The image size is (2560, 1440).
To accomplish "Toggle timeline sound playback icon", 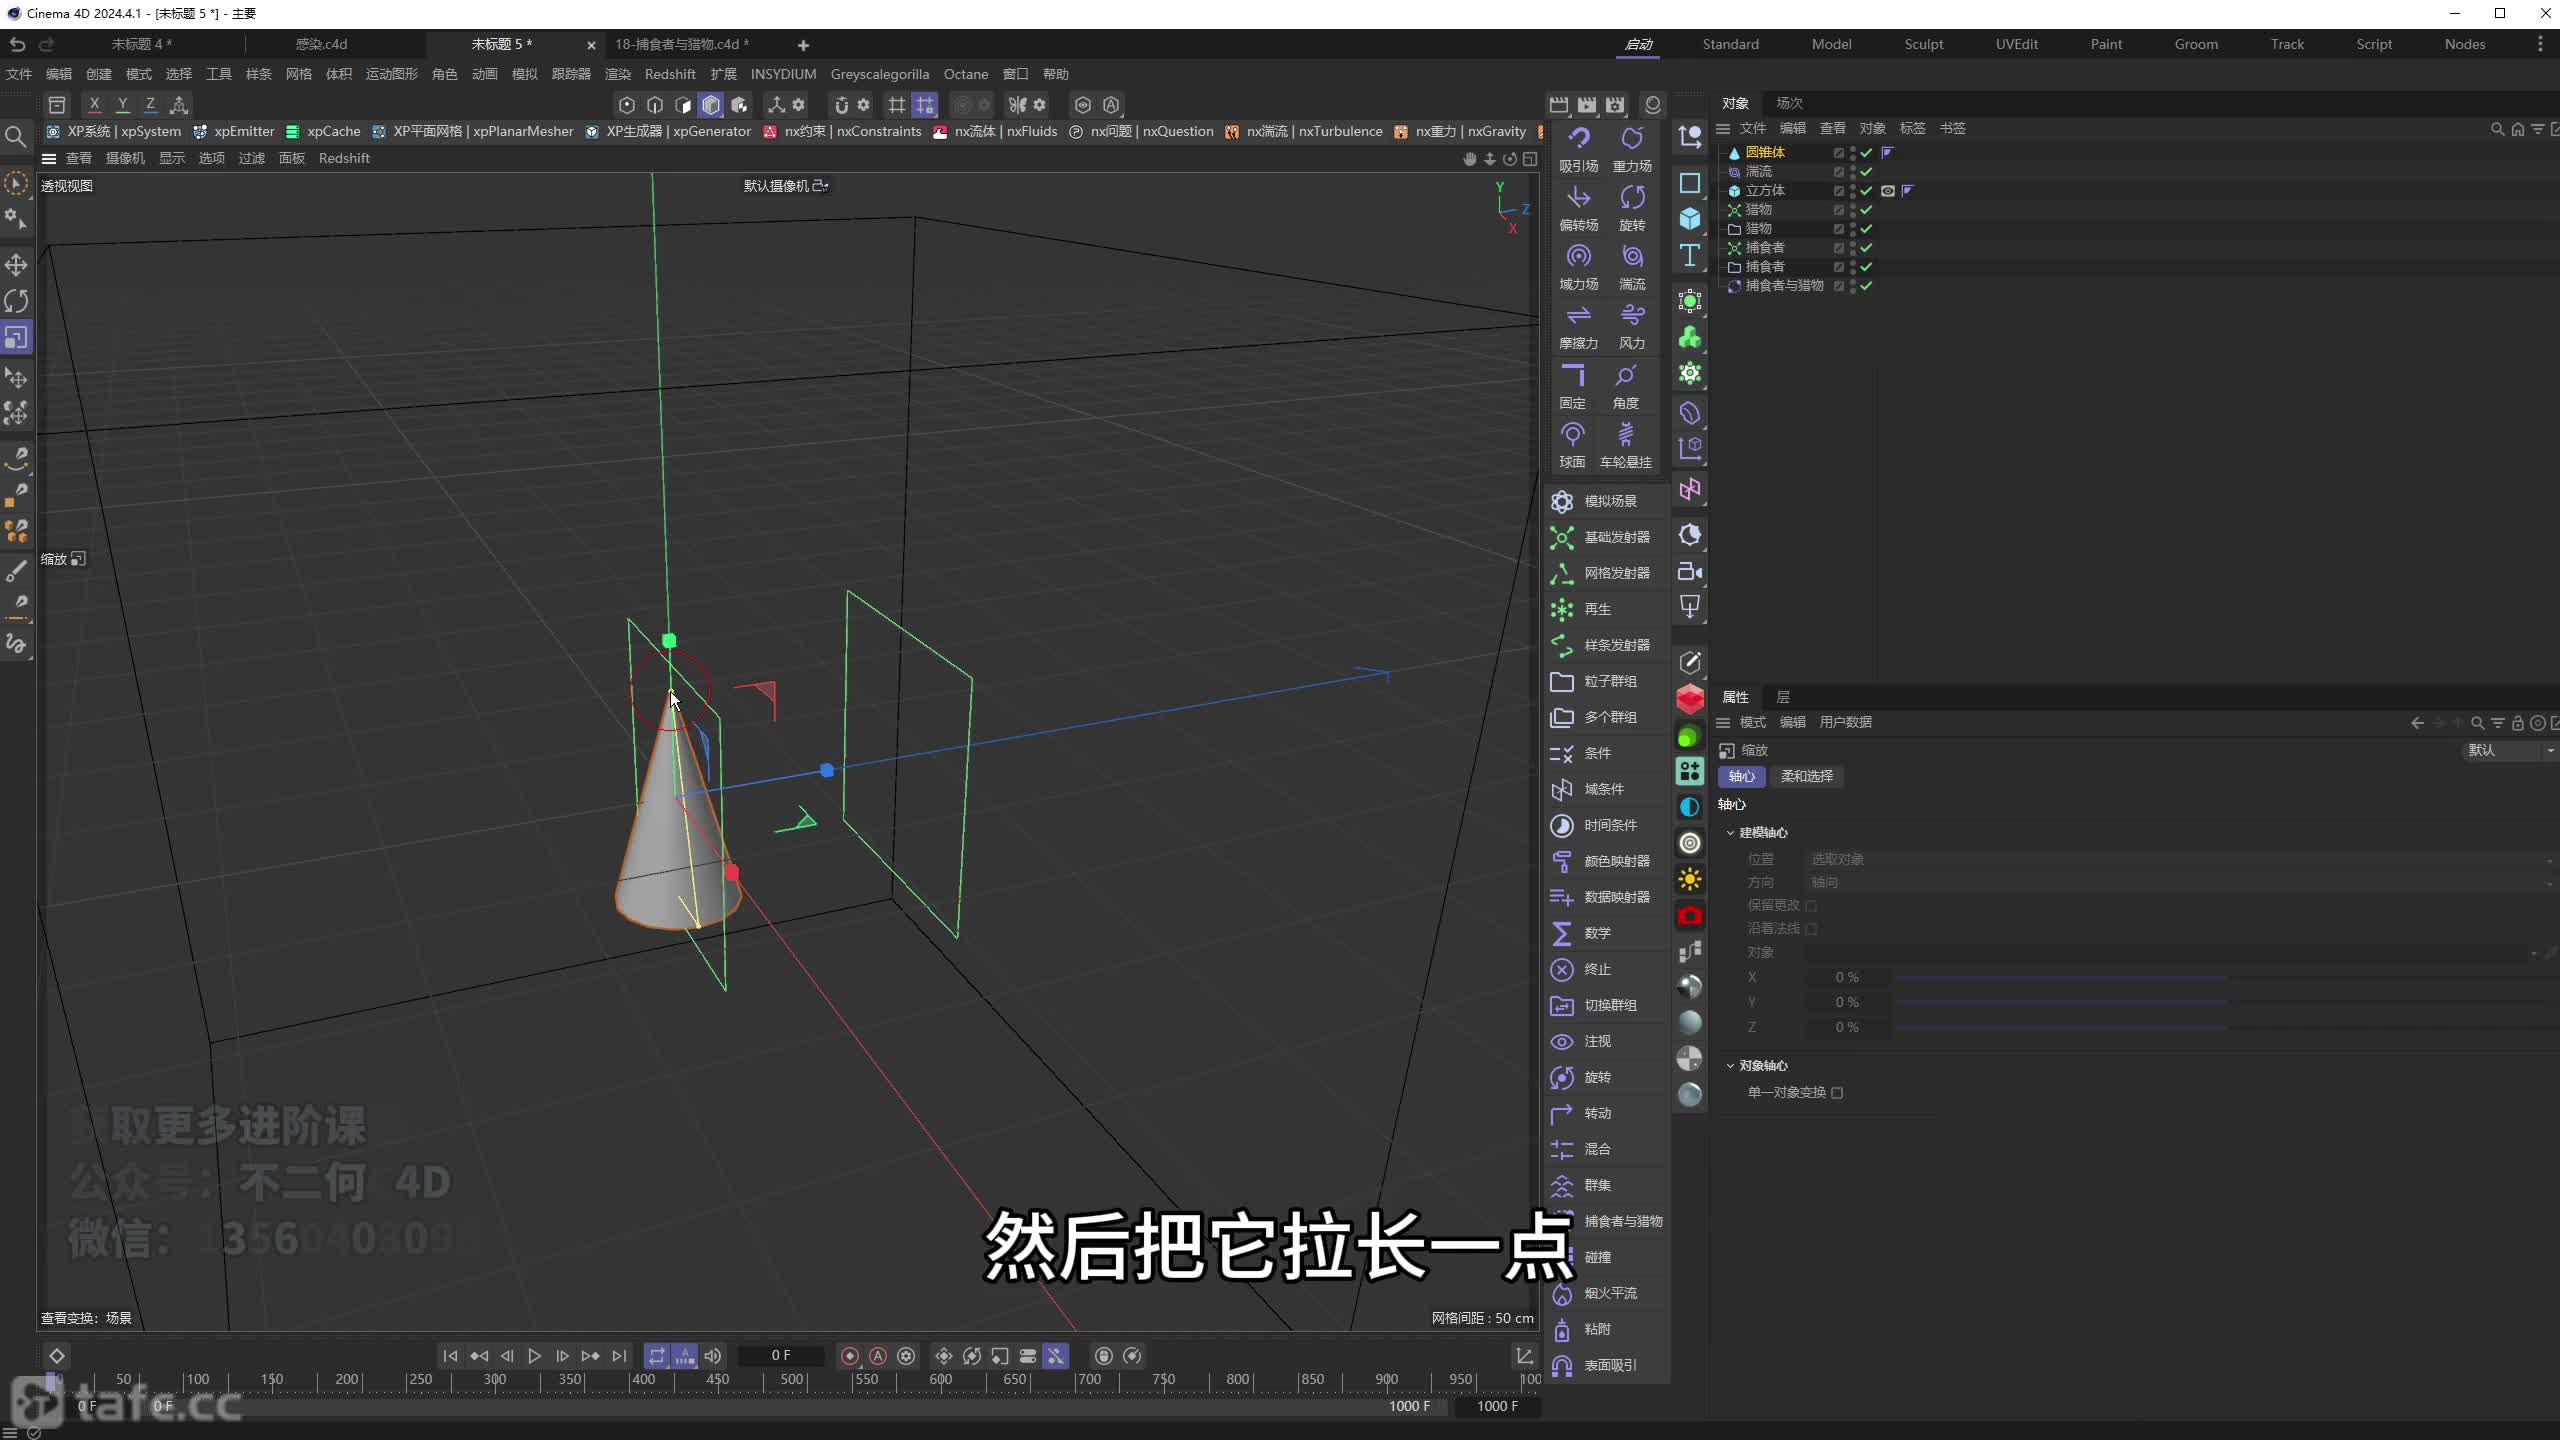I will 713,1356.
